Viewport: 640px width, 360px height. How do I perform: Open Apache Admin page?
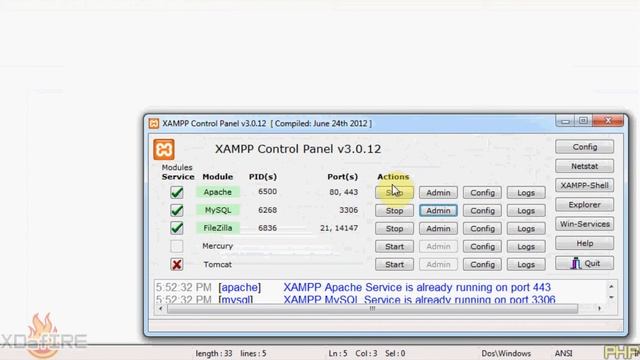point(438,193)
